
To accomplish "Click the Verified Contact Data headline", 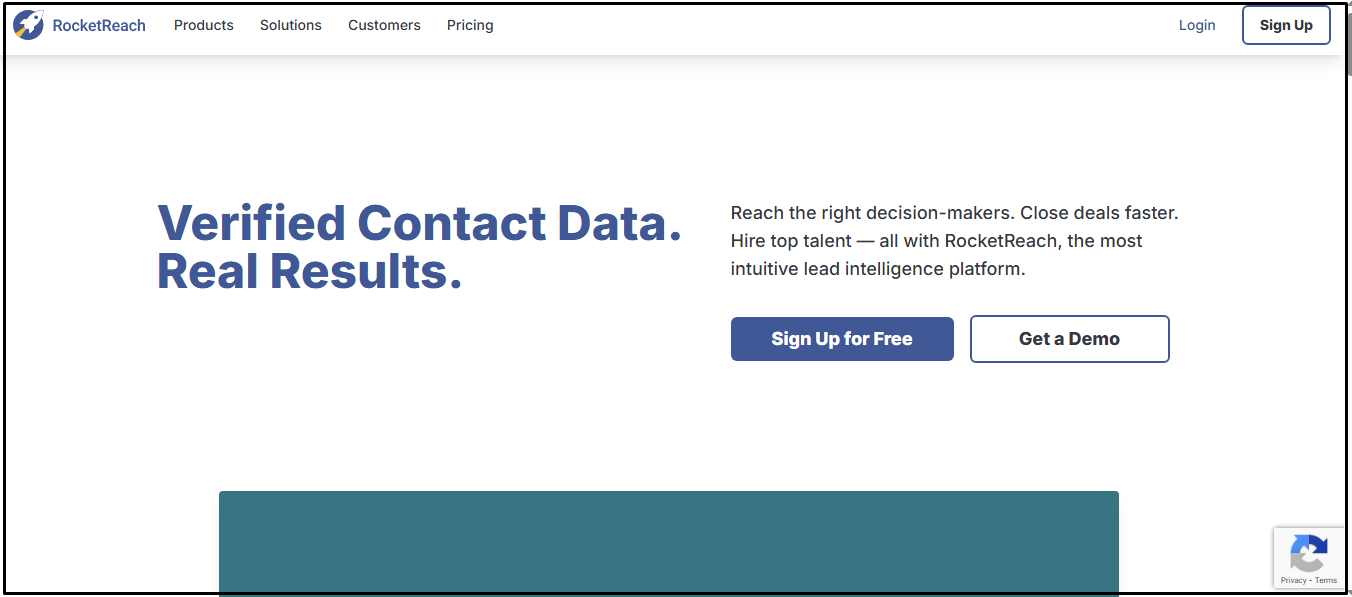I will pyautogui.click(x=419, y=223).
